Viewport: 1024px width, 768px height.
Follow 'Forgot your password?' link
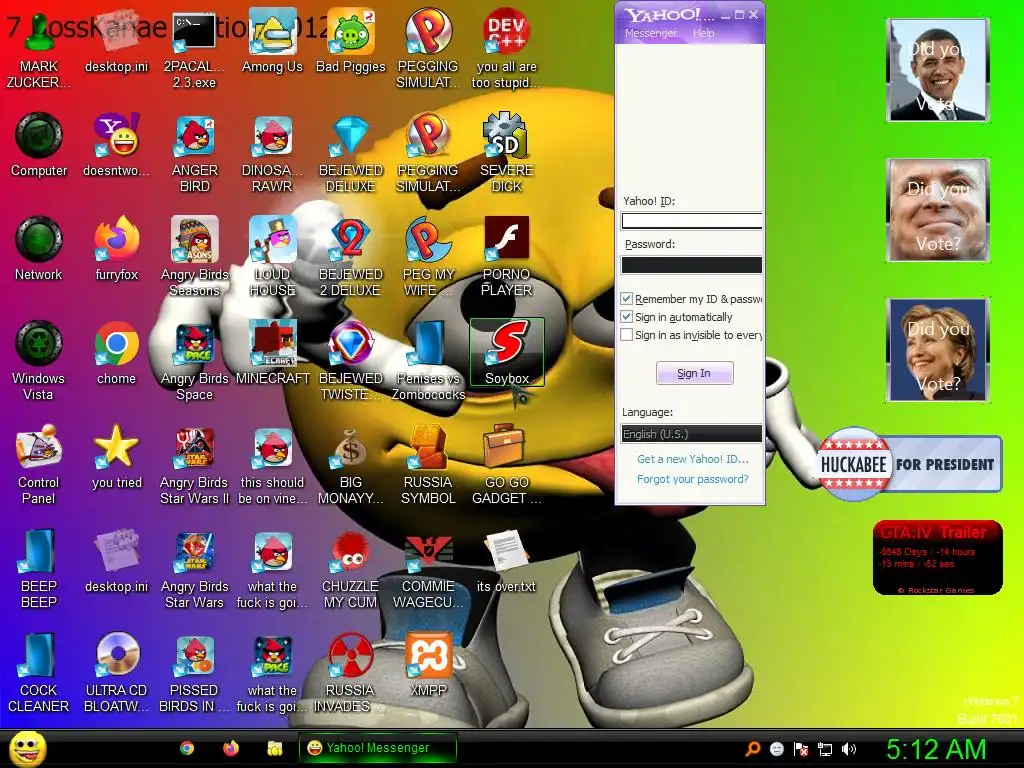pos(692,479)
